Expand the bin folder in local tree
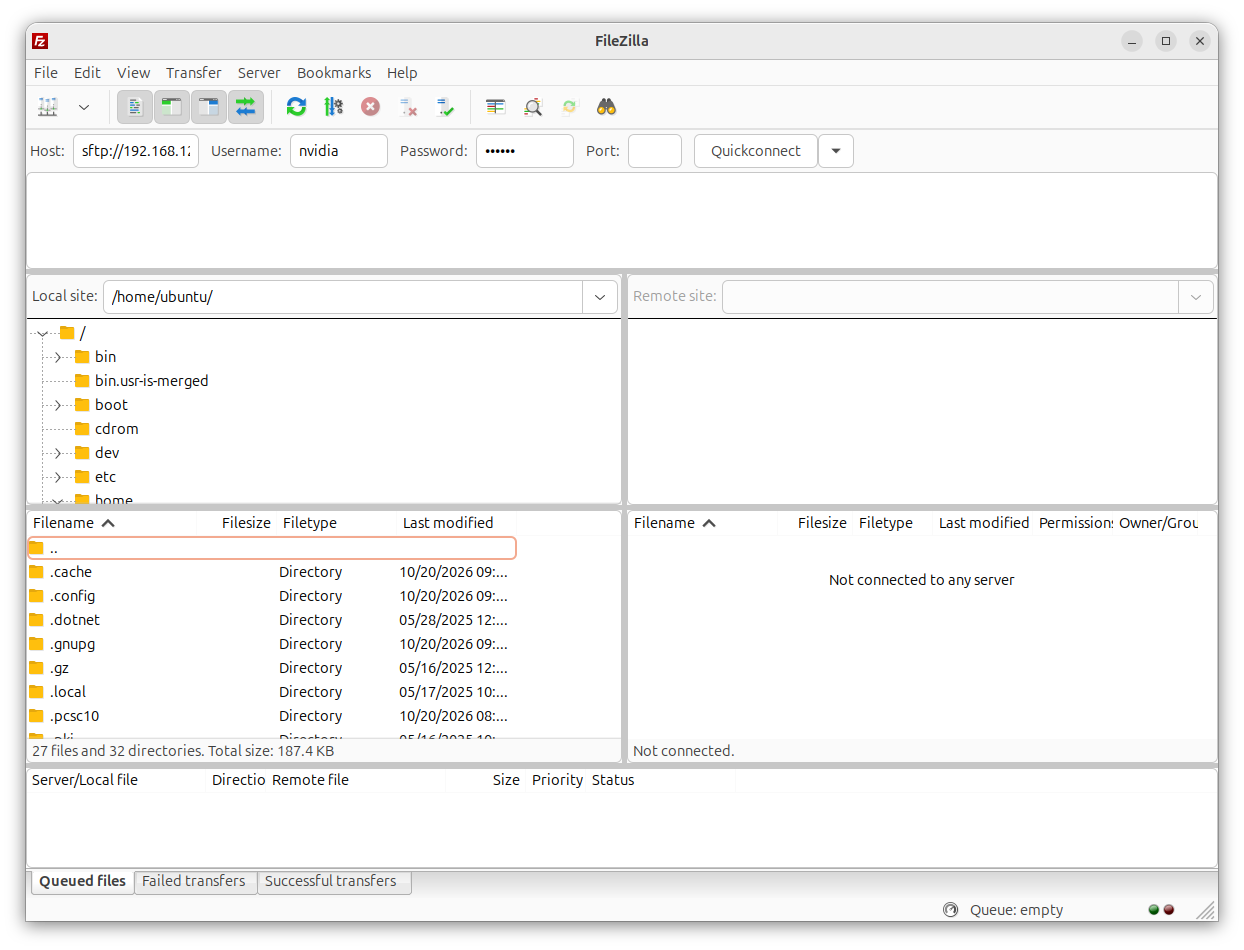Screen dimensions: 1244x950 (58, 357)
